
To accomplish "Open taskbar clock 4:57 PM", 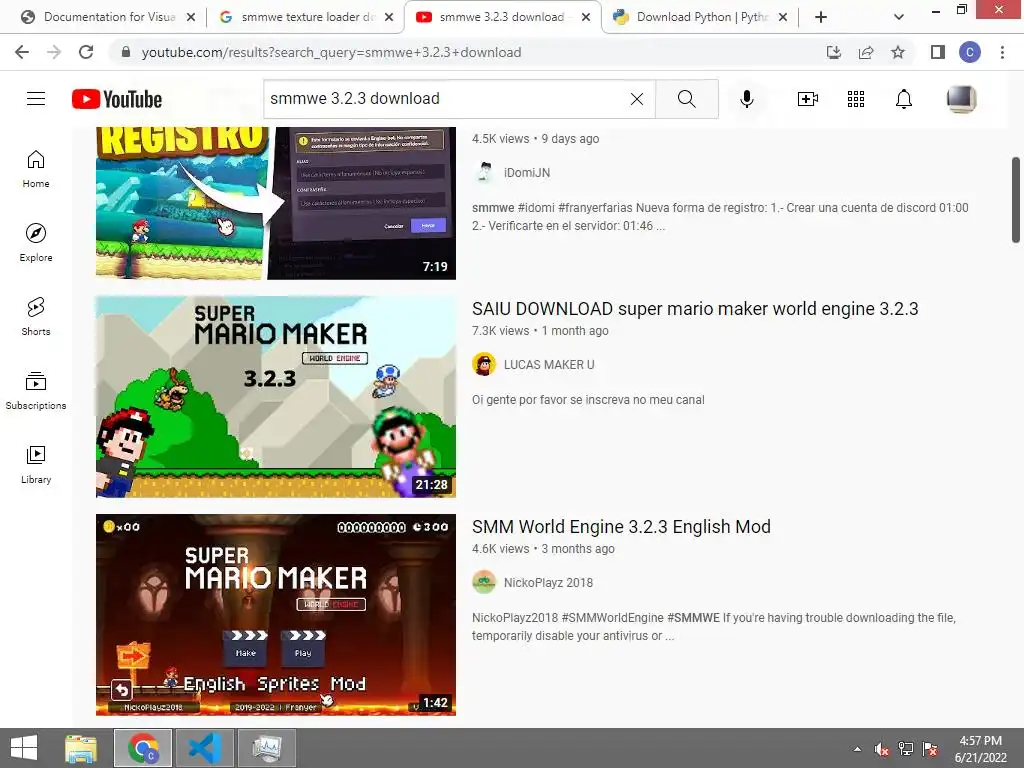I will coord(980,749).
